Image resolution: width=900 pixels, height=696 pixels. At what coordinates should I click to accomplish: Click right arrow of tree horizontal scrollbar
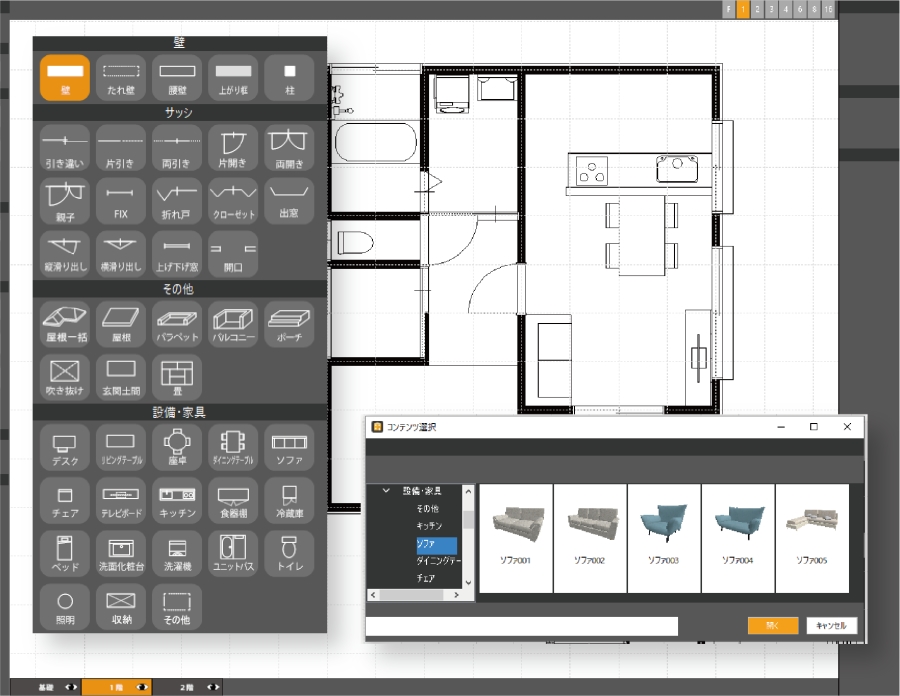coord(458,594)
